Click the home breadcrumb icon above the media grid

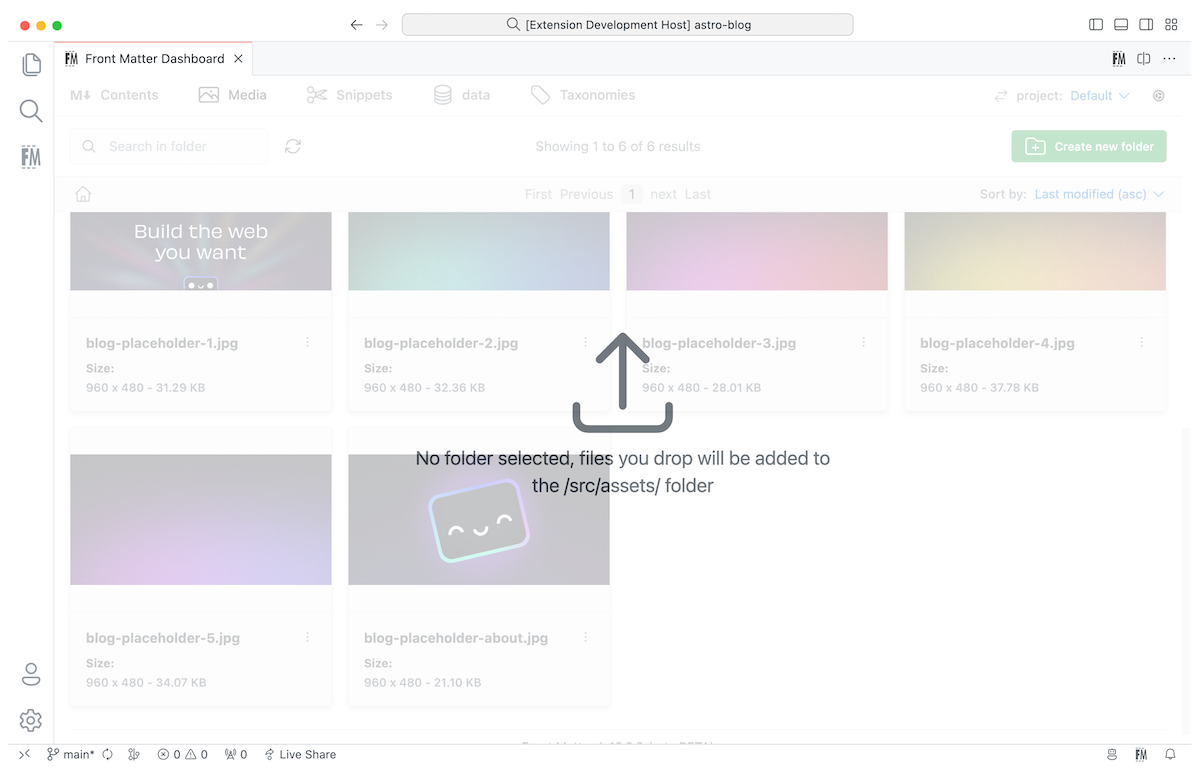click(83, 193)
